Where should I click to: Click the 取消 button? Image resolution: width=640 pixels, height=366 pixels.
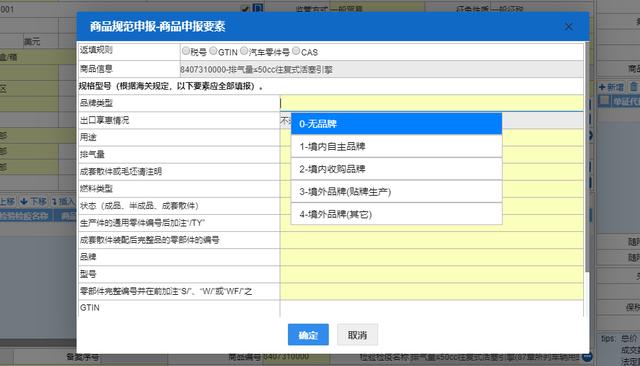[358, 335]
